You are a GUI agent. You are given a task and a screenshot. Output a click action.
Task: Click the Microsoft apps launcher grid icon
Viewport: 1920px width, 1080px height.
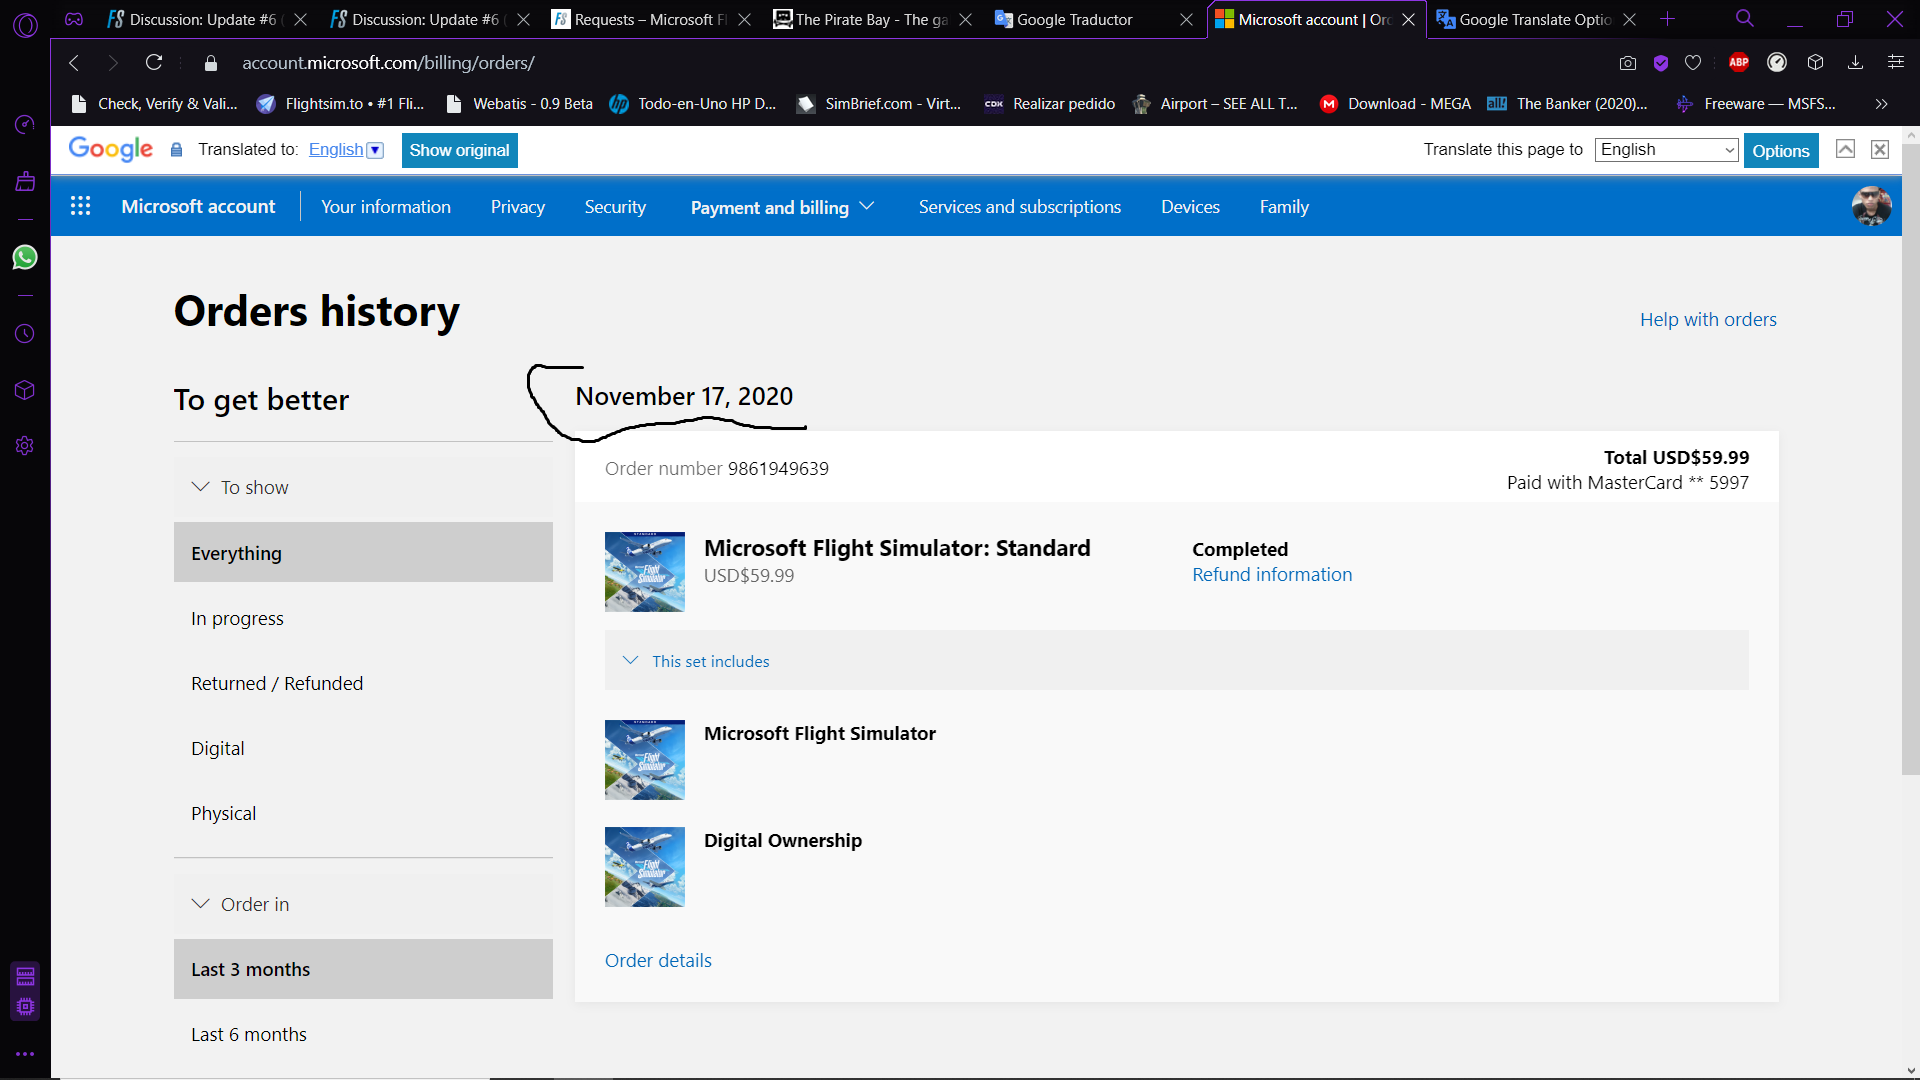pos(80,206)
